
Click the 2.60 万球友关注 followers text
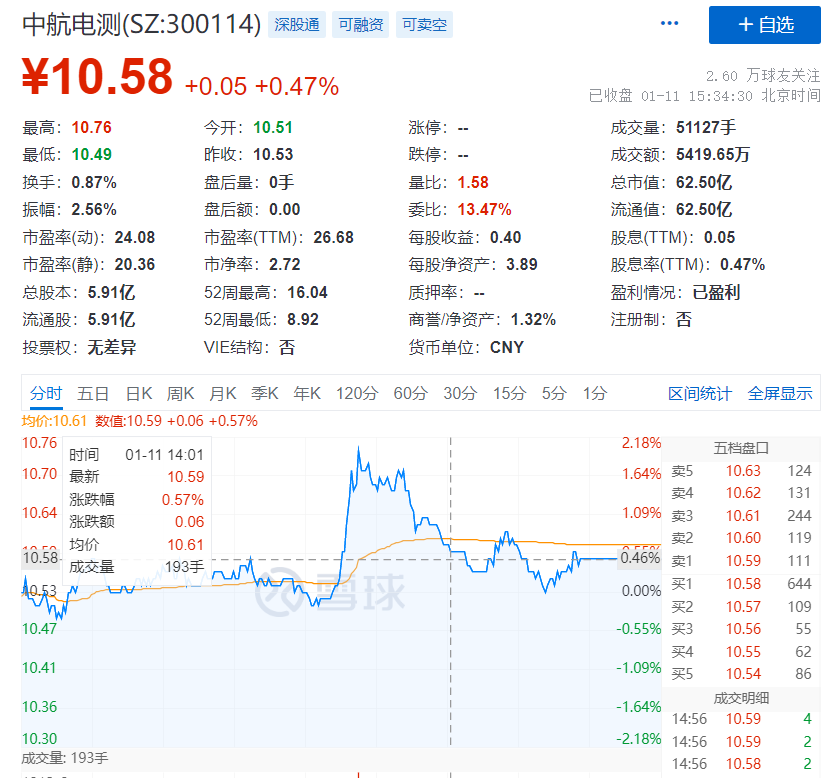[x=763, y=76]
